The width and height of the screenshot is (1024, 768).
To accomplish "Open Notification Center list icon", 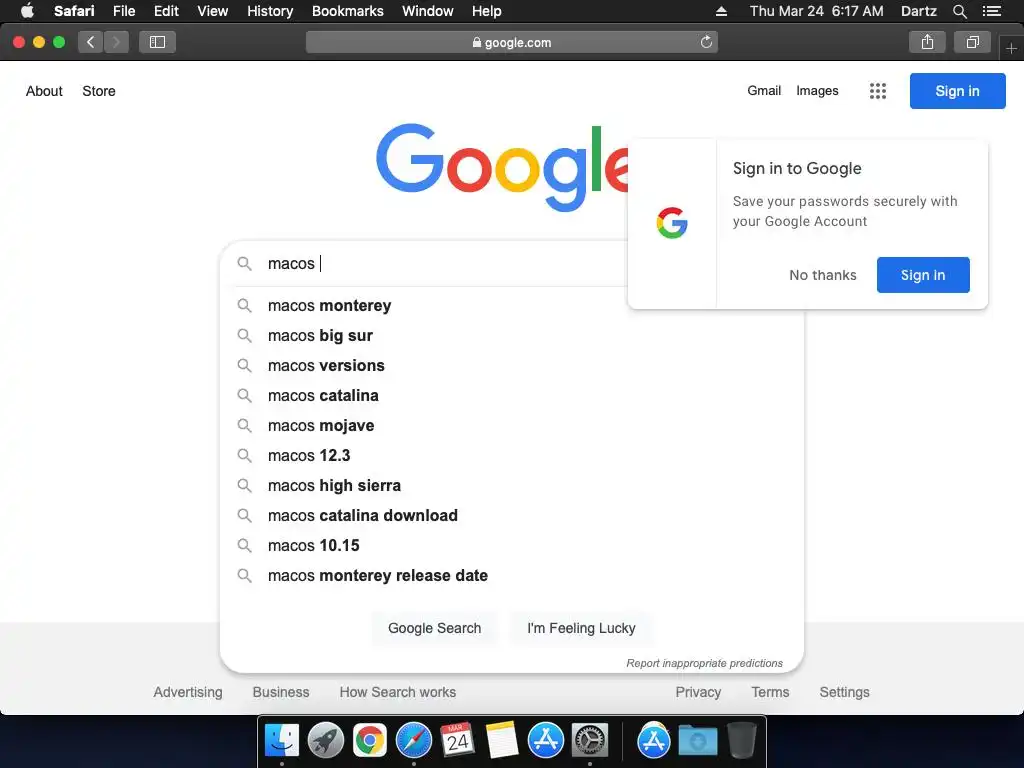I will (x=992, y=11).
